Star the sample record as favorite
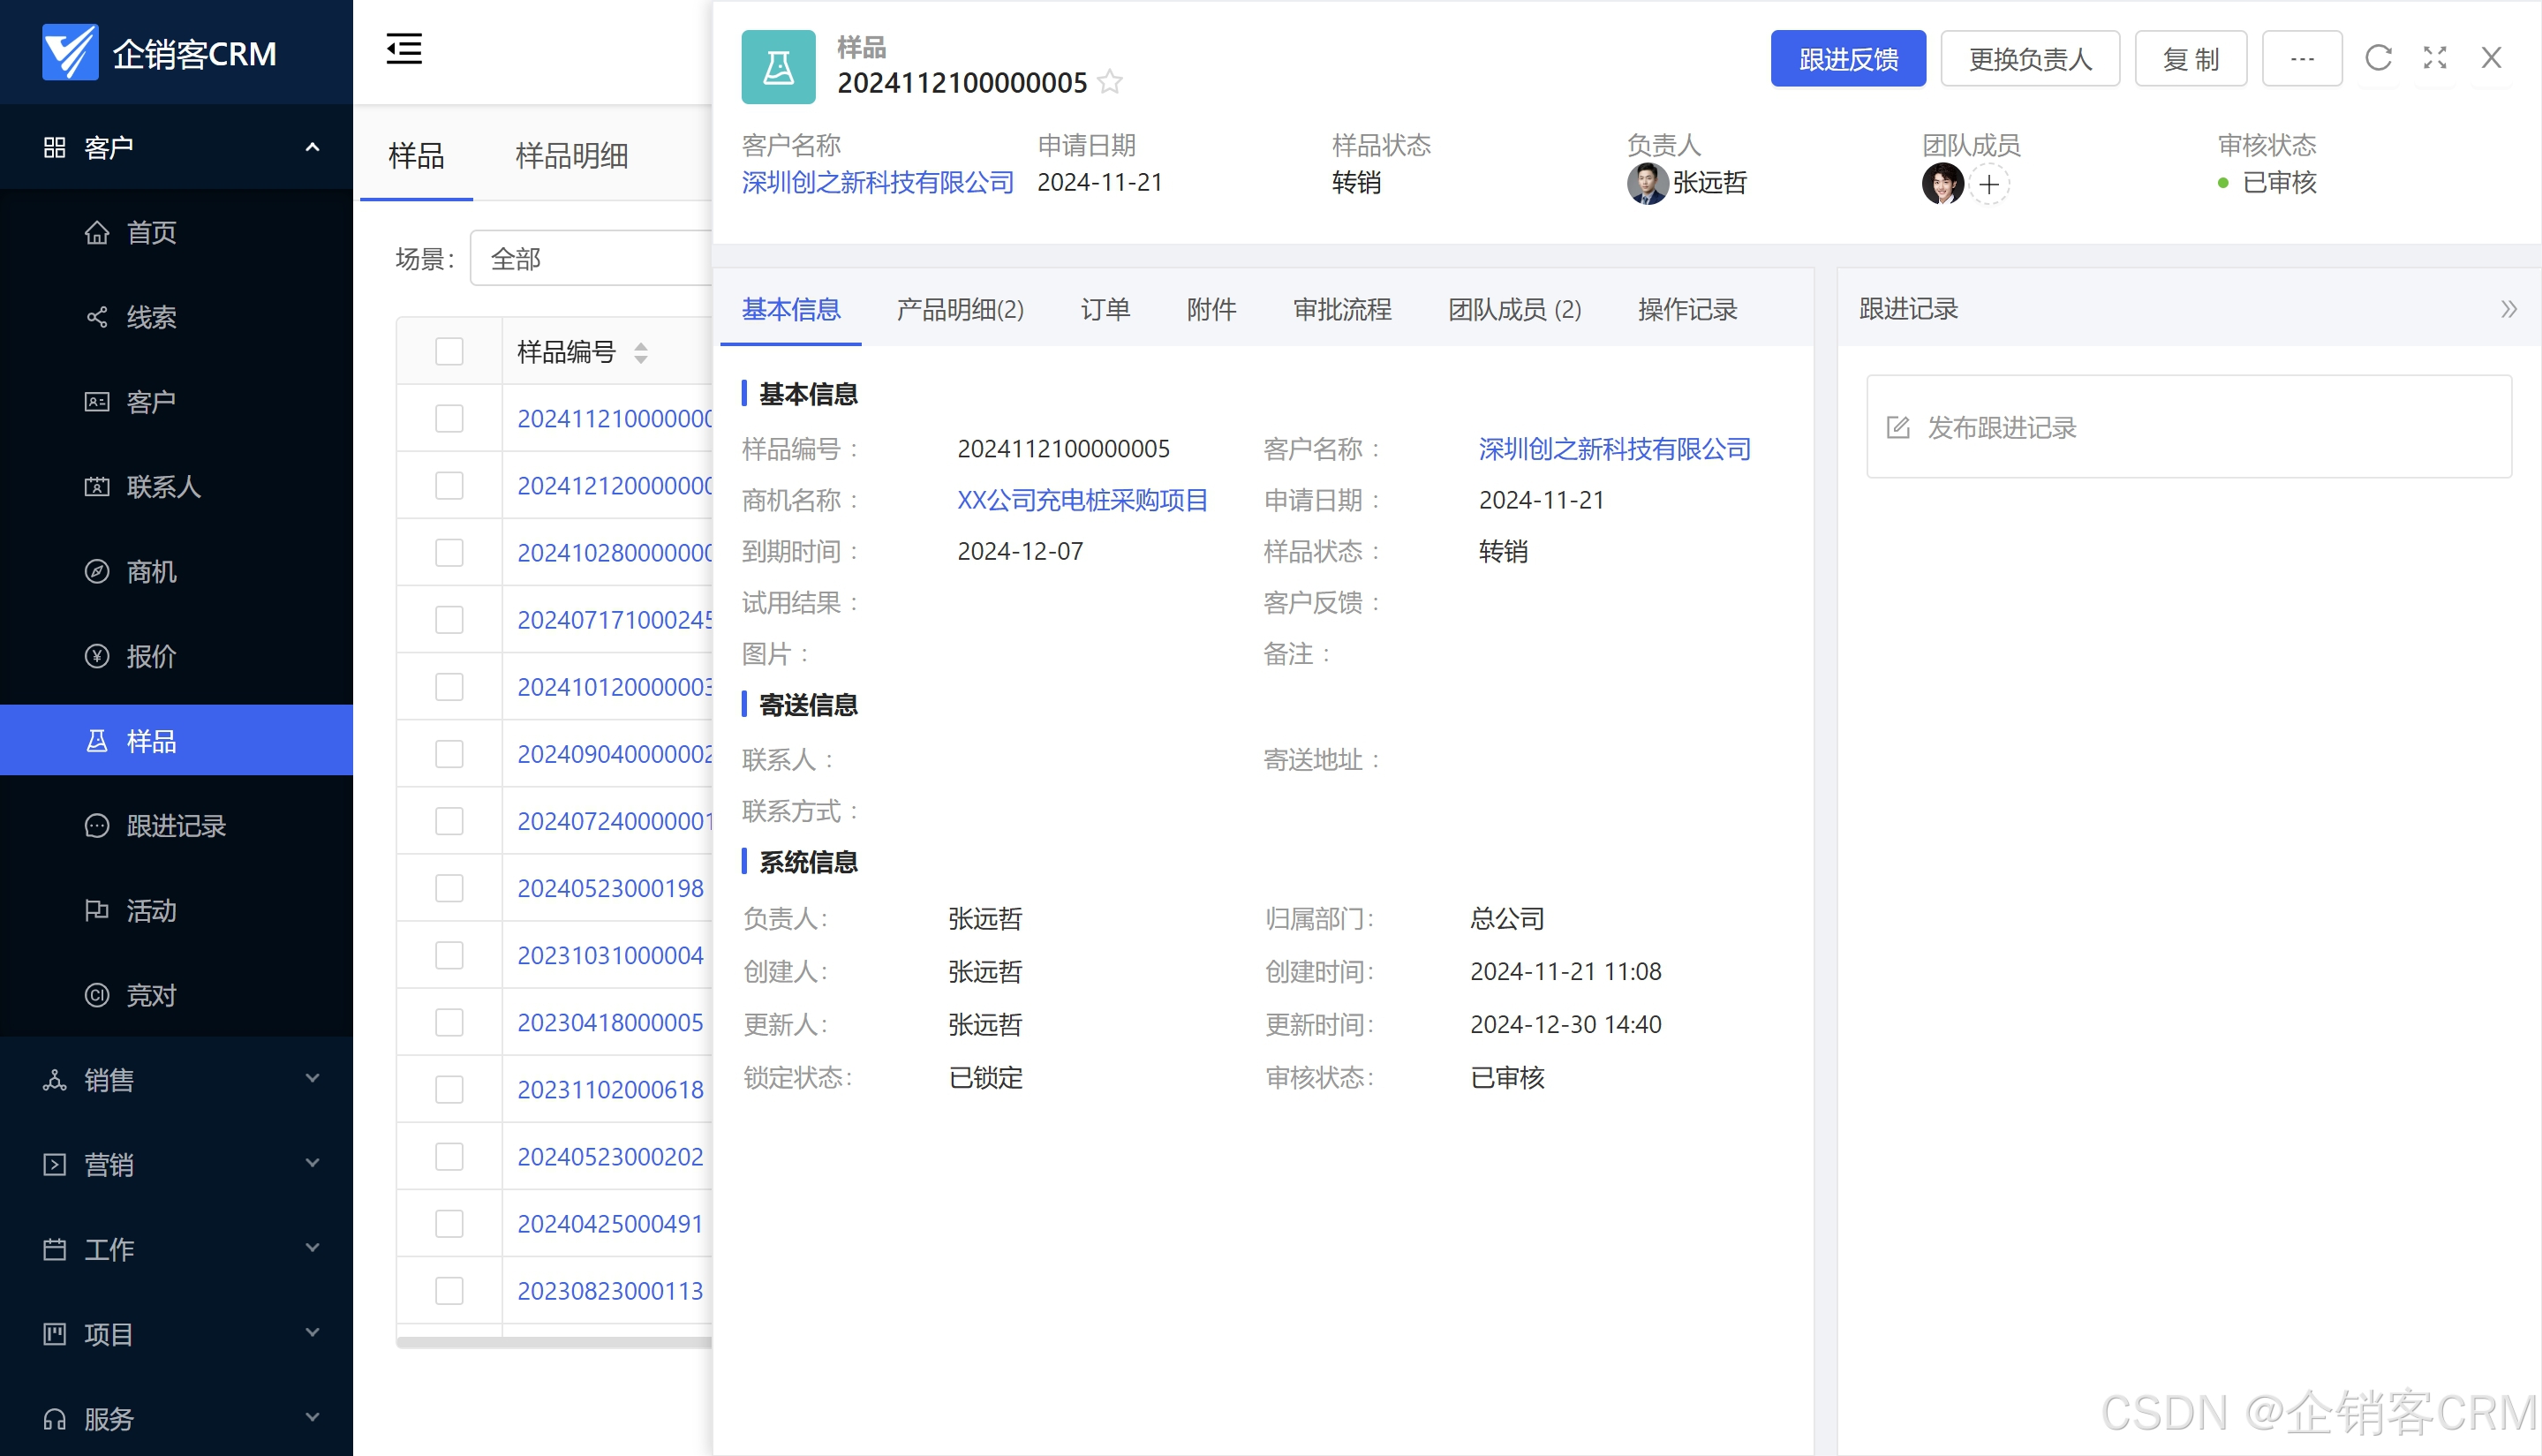 coord(1109,82)
